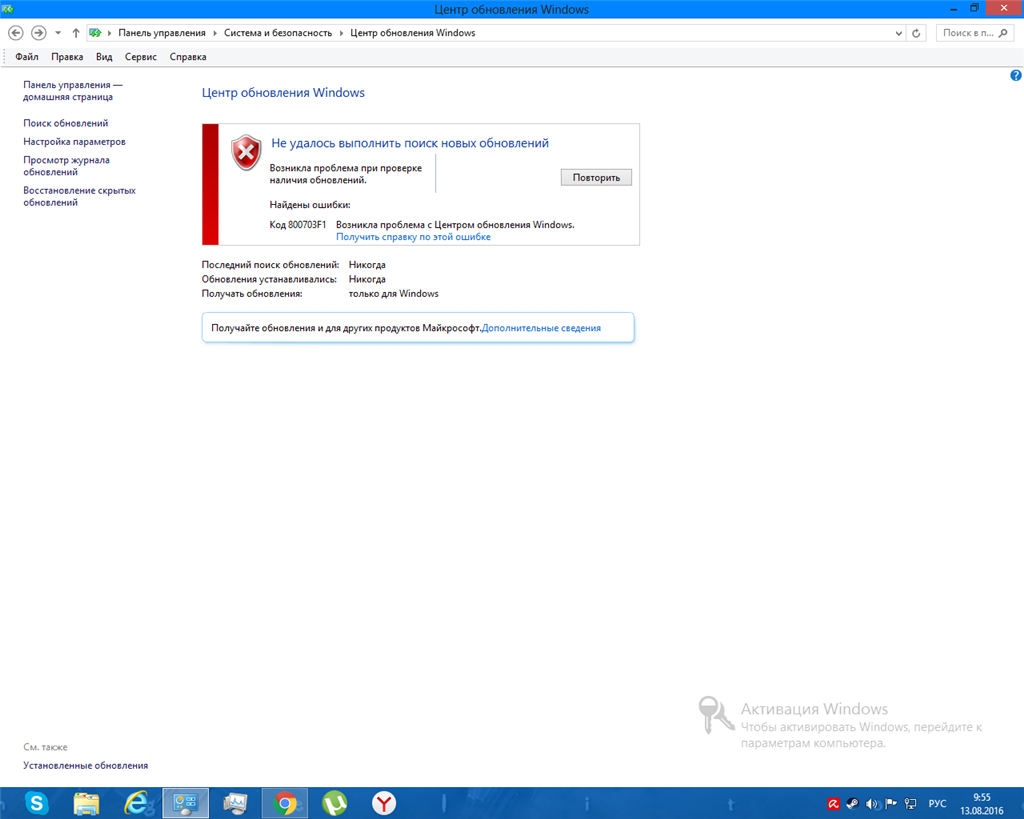Refresh the page with the address bar refresh icon
The height and width of the screenshot is (819, 1024).
916,33
